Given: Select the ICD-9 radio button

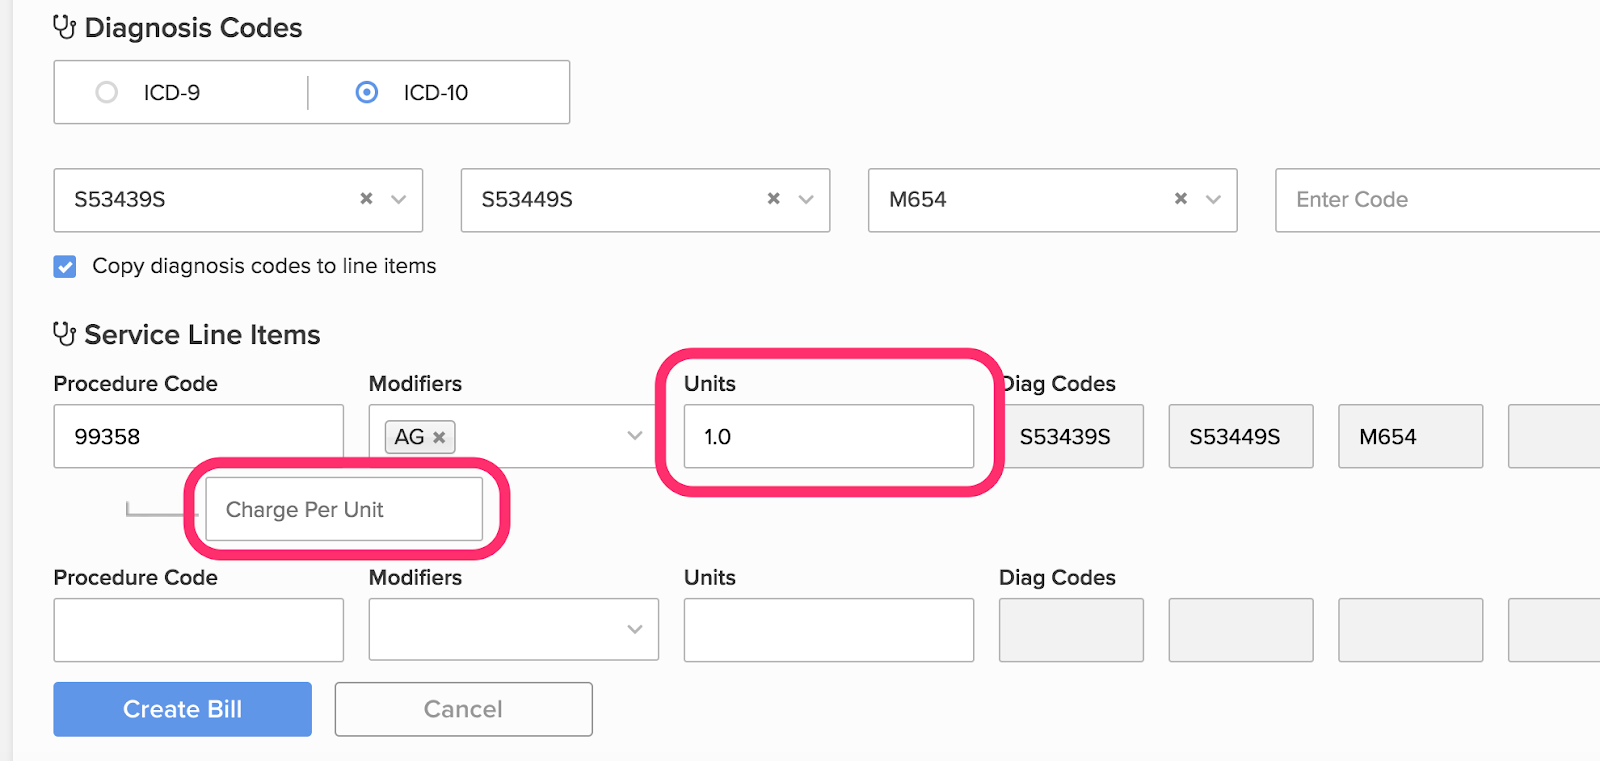Looking at the screenshot, I should tap(106, 92).
